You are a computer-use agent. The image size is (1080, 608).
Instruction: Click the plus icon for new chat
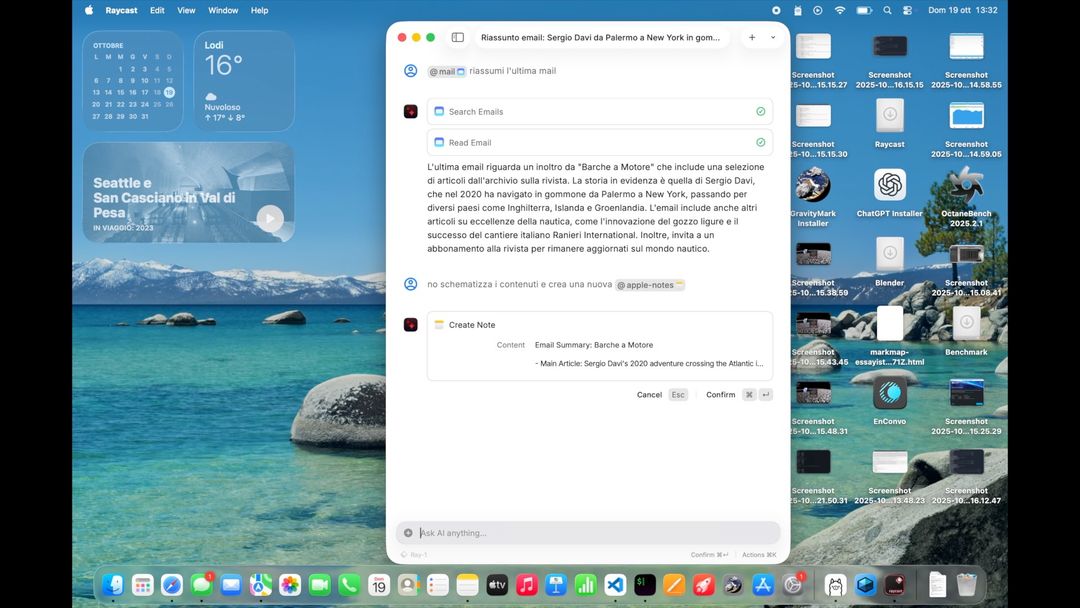[752, 37]
